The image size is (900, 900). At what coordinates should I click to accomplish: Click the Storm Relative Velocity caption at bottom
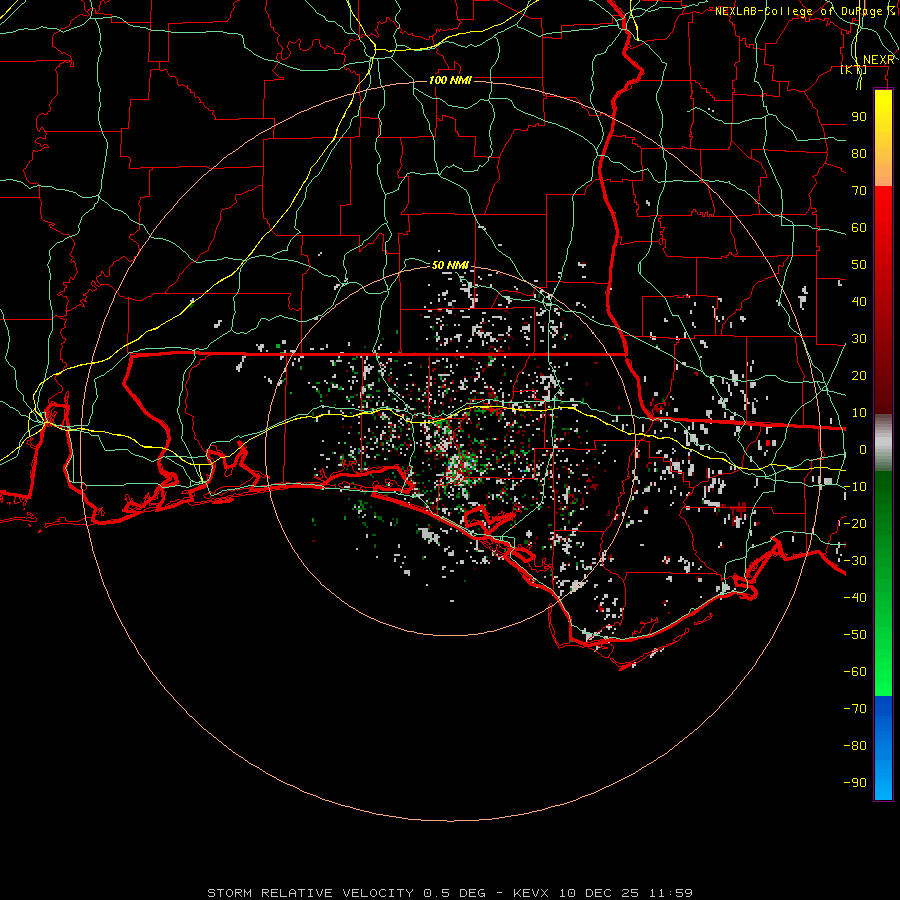click(x=450, y=893)
